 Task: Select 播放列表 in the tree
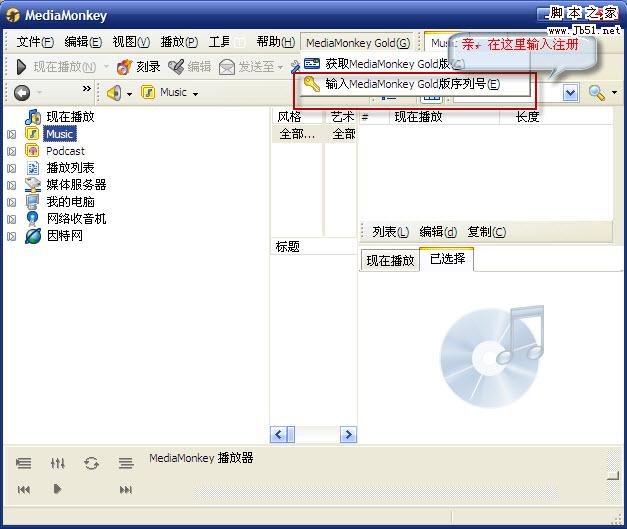70,168
